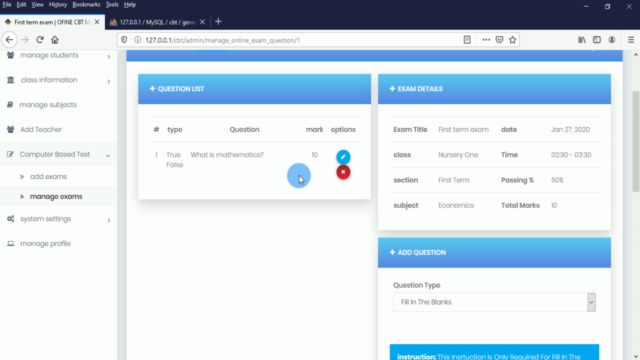Open the manage students link
This screenshot has height=360, width=640.
49,55
